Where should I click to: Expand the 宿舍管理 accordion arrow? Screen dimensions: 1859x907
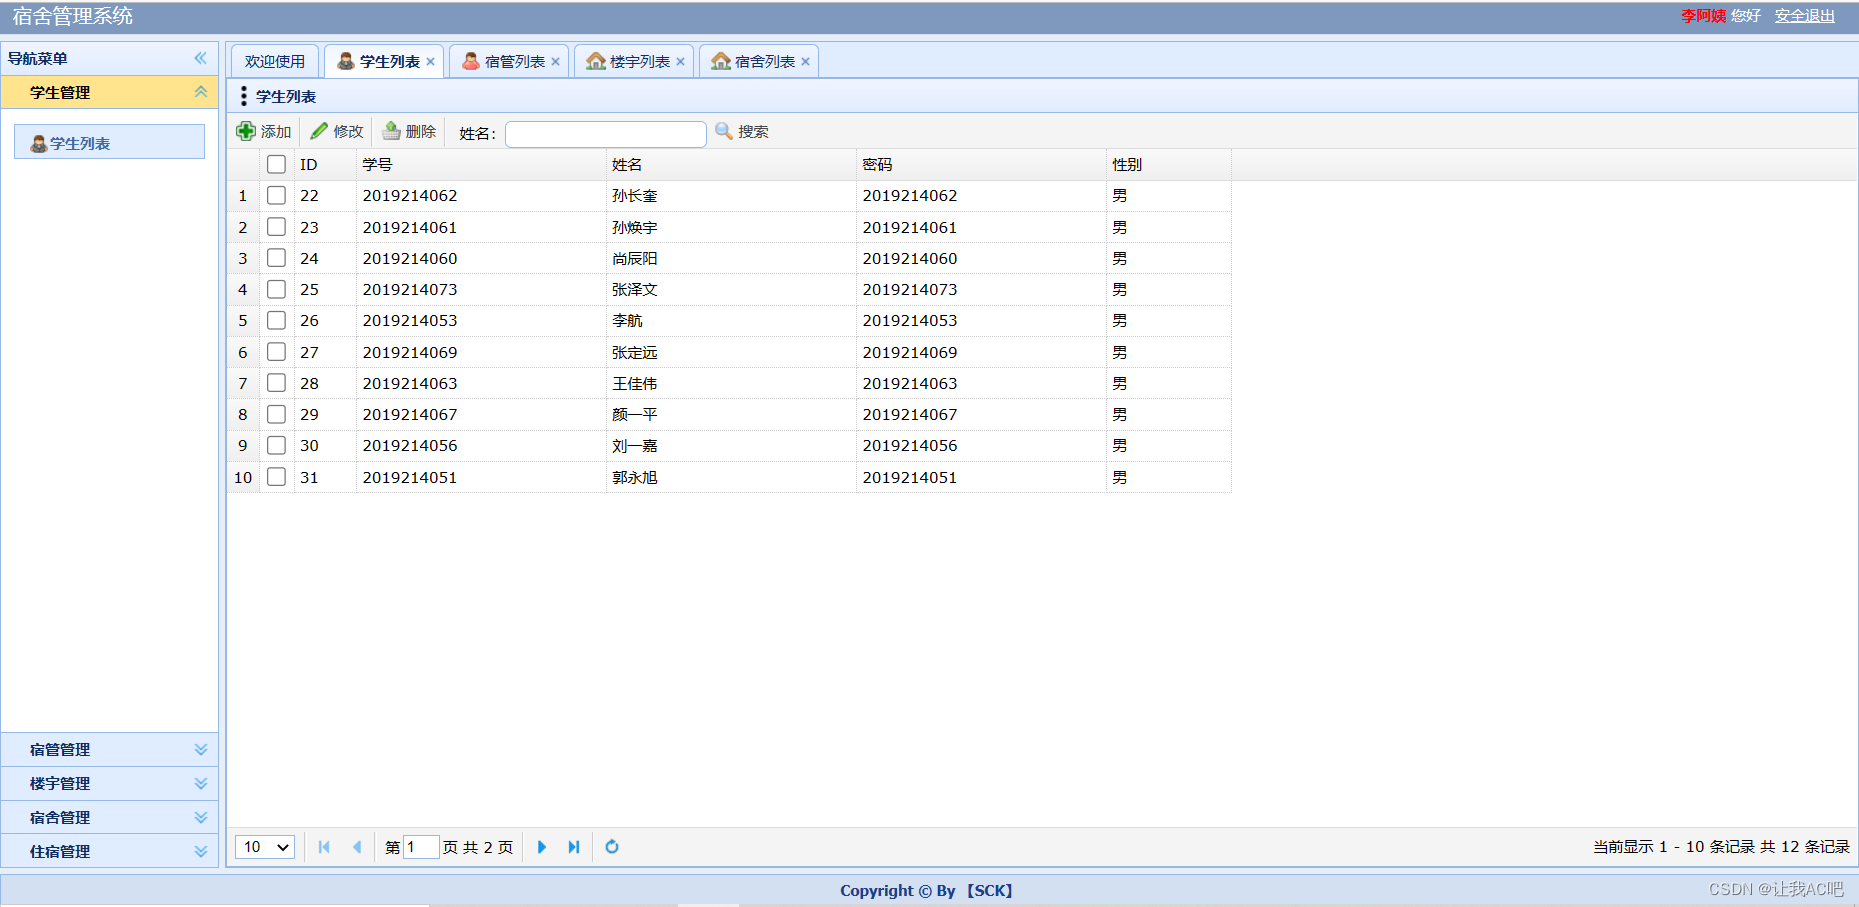tap(201, 818)
